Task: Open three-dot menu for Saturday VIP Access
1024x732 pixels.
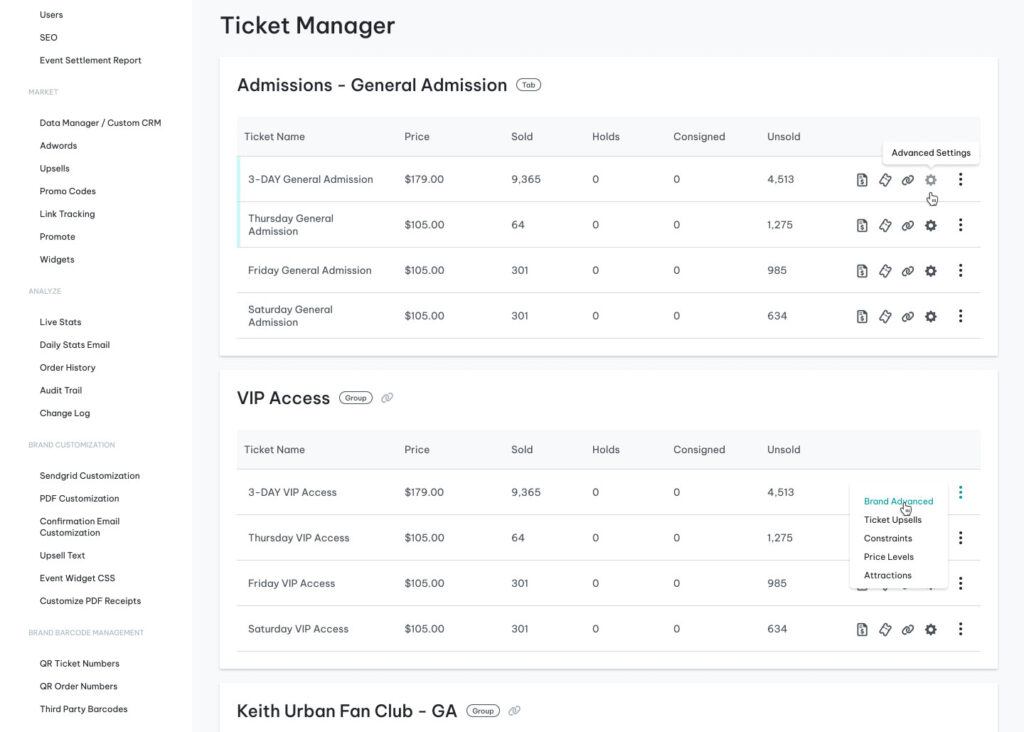Action: point(960,630)
